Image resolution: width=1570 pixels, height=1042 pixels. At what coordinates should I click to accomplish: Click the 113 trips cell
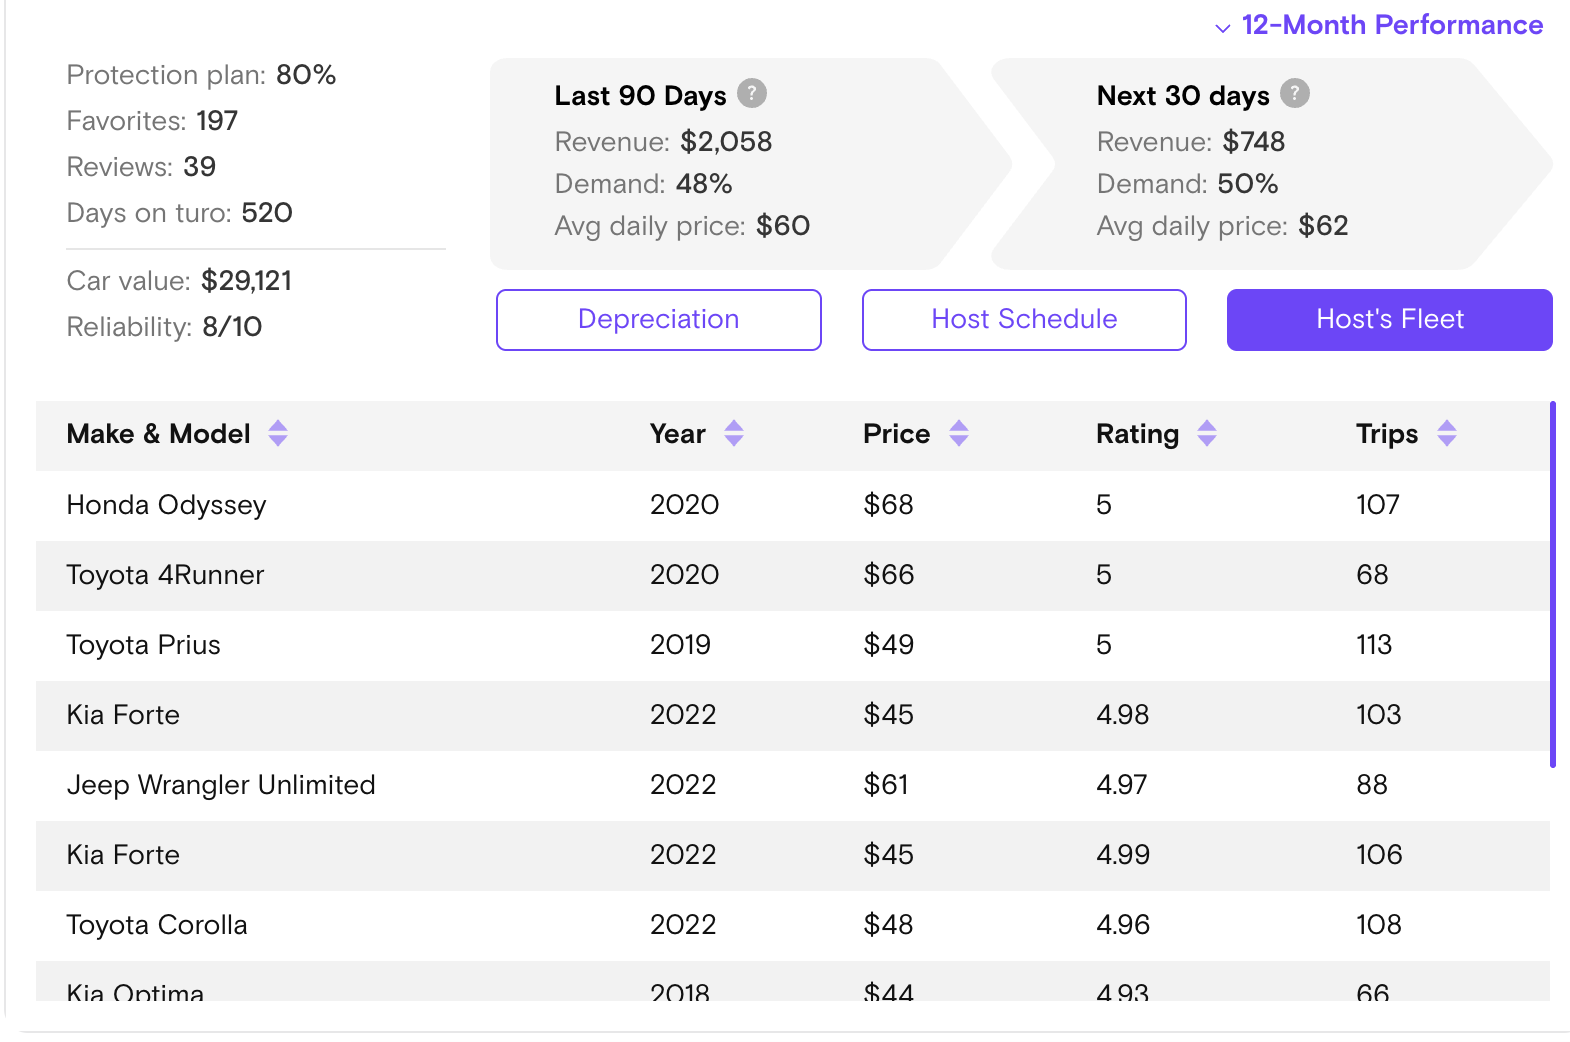click(x=1374, y=645)
